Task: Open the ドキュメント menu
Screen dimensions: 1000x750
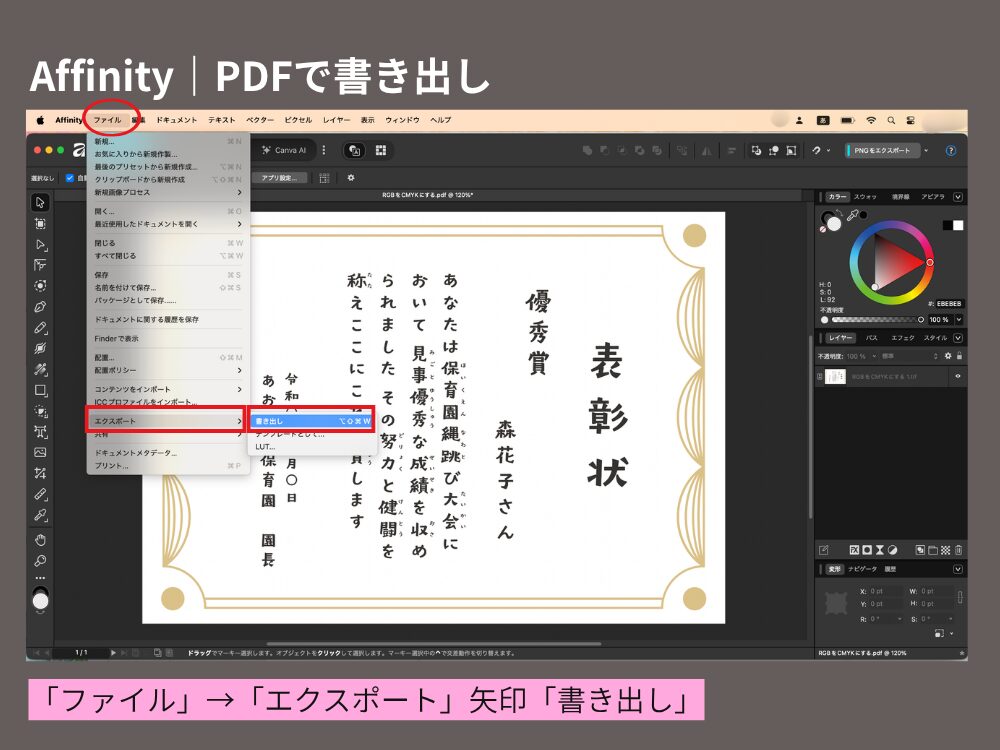Action: tap(177, 120)
